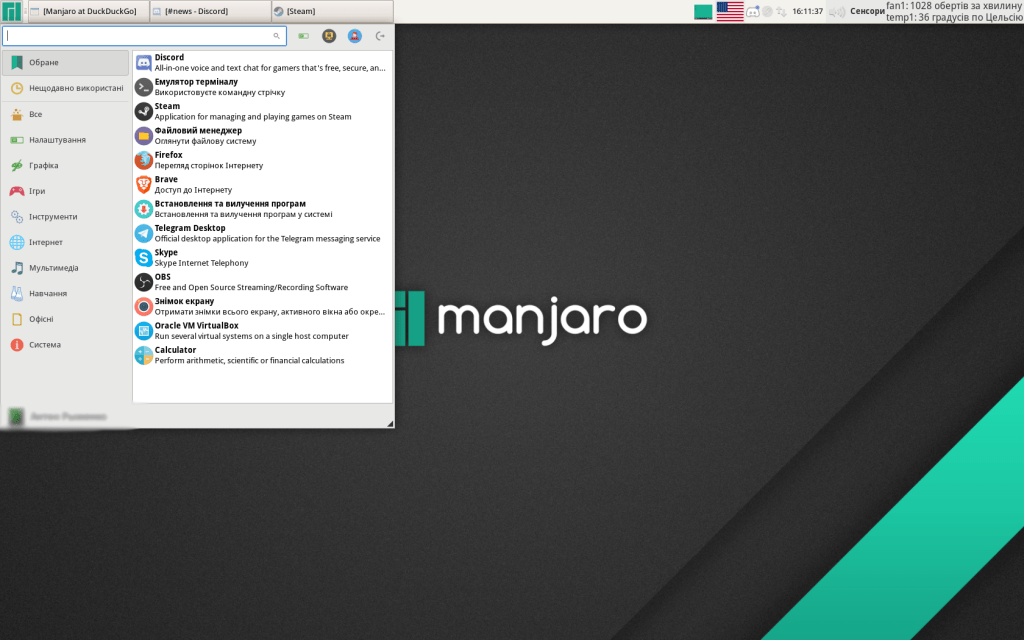This screenshot has width=1024, height=640.
Task: Select the Графіка (Graphics) category
Action: tap(65, 165)
